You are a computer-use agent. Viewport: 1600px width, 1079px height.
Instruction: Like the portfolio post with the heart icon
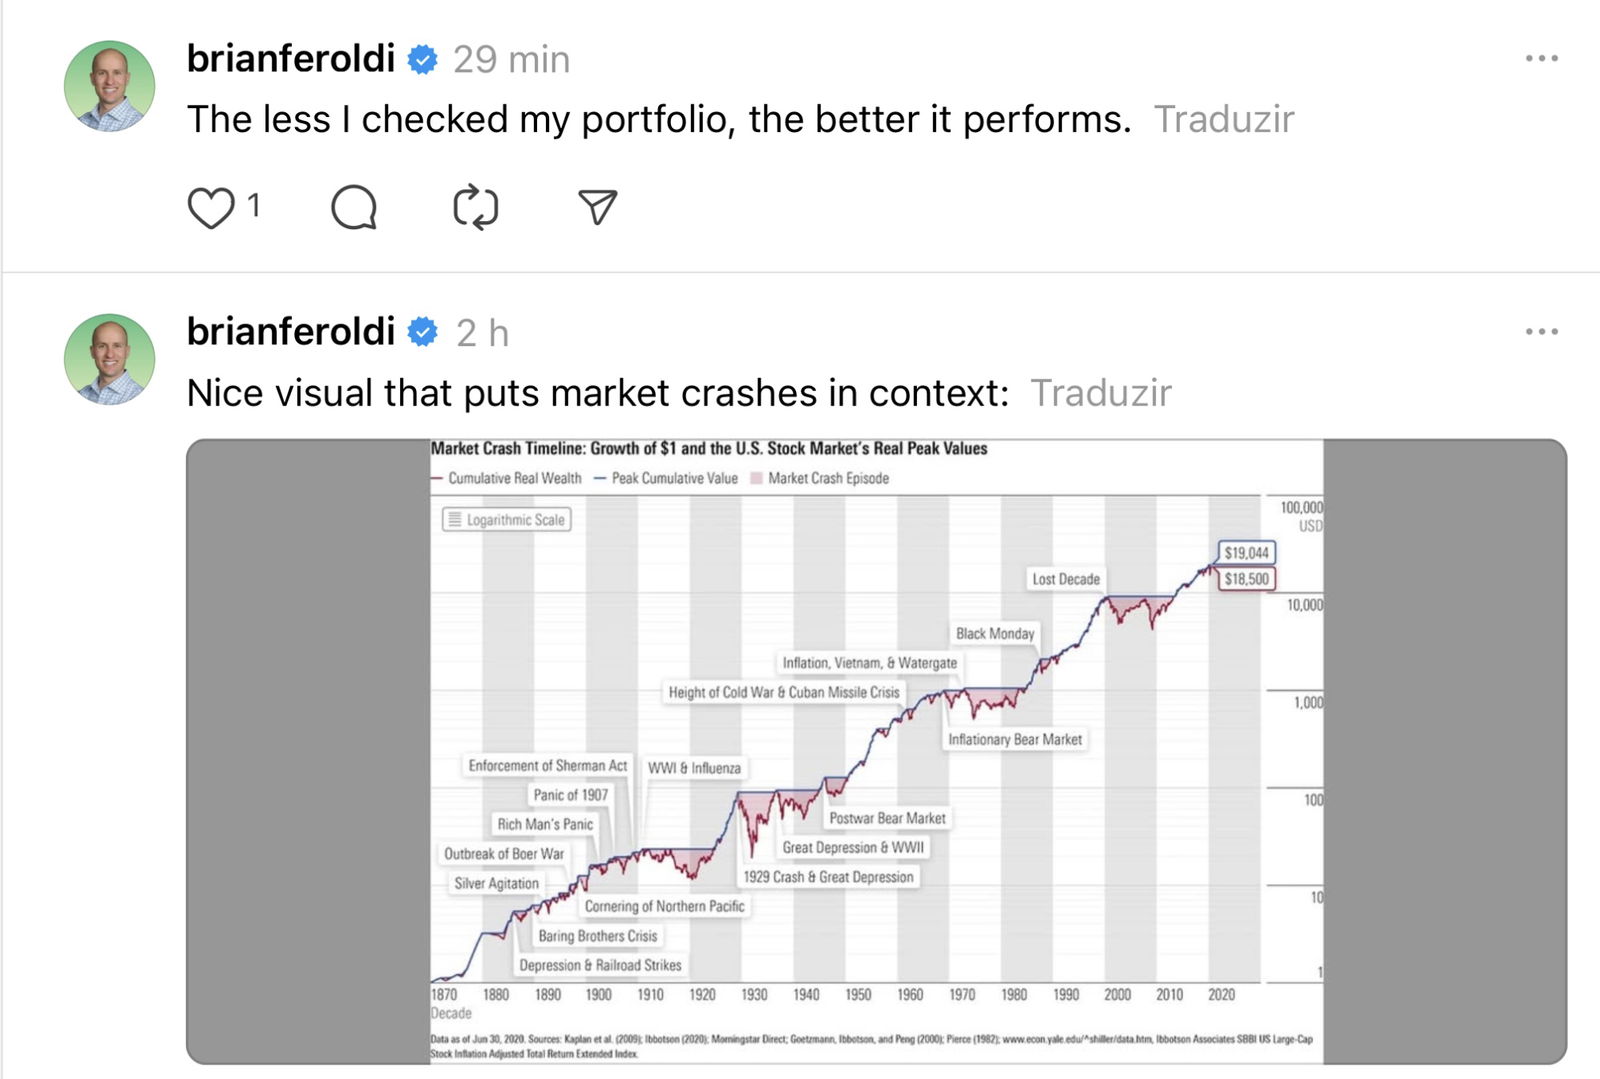coord(211,208)
